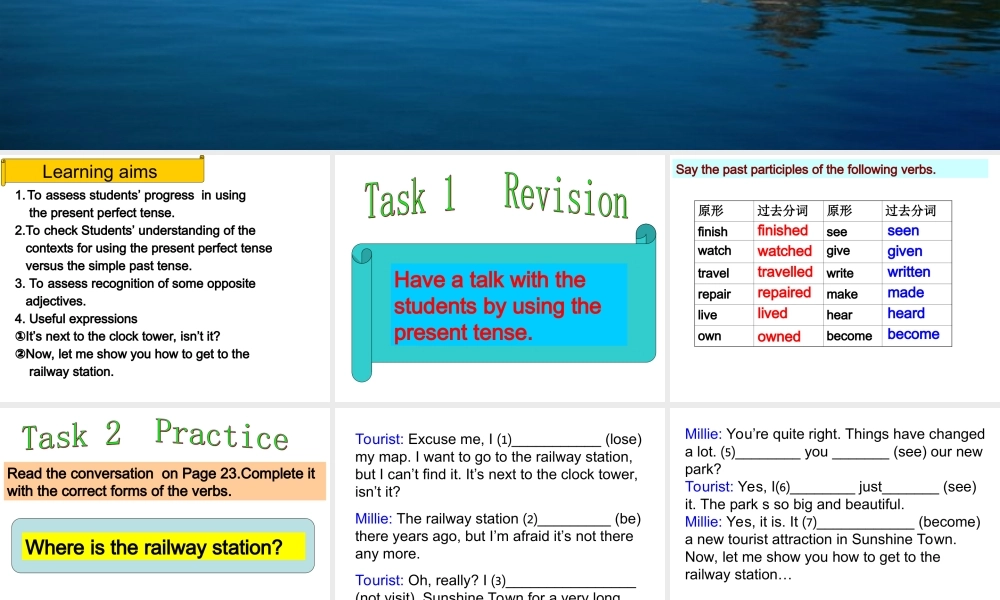Click blank (2) before '(be)'

pyautogui.click(x=574, y=520)
